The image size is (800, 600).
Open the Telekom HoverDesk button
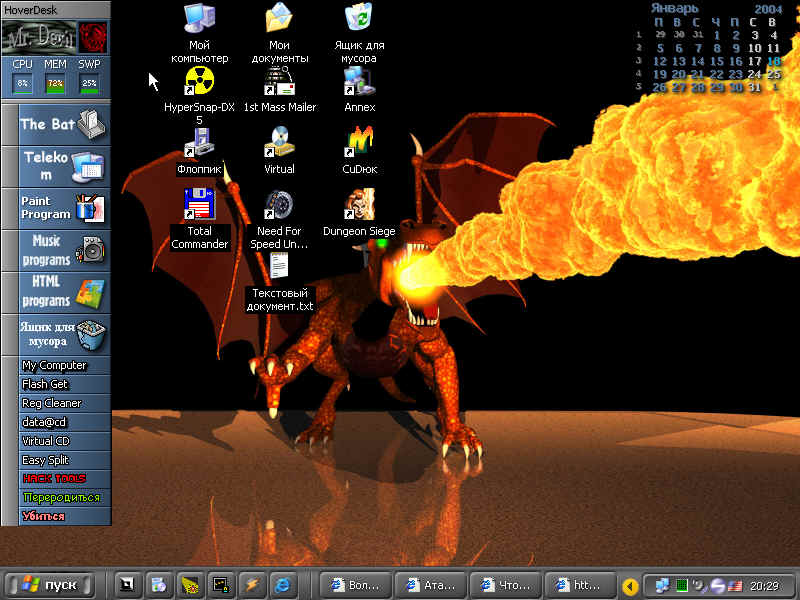pos(64,167)
